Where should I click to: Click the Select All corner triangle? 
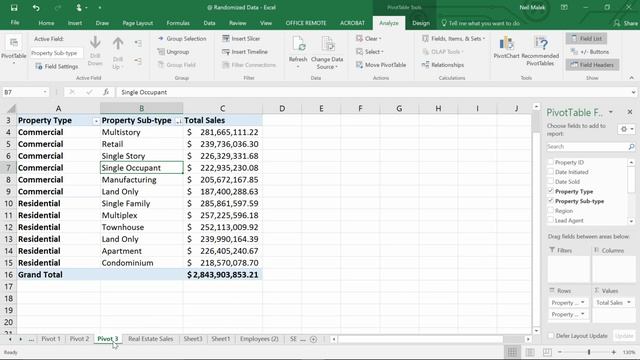click(11, 109)
